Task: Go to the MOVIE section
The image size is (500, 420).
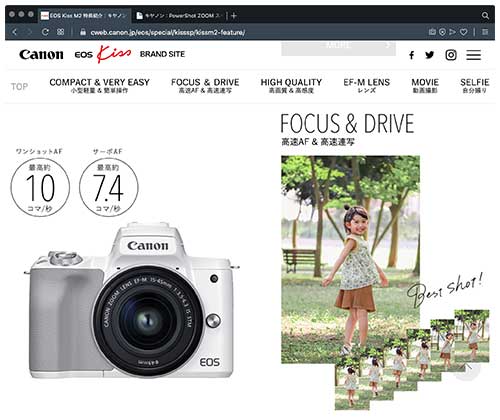Action: (425, 86)
